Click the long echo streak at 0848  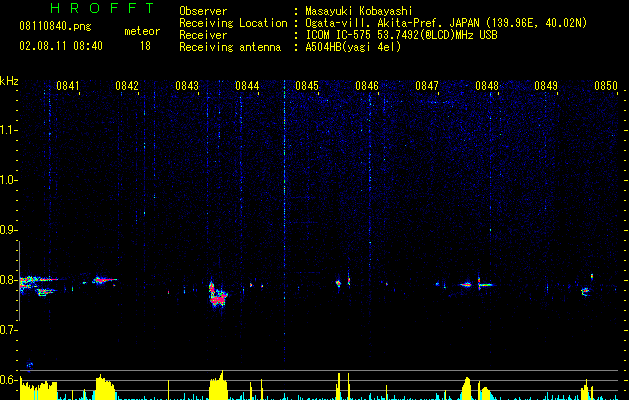tap(486, 285)
